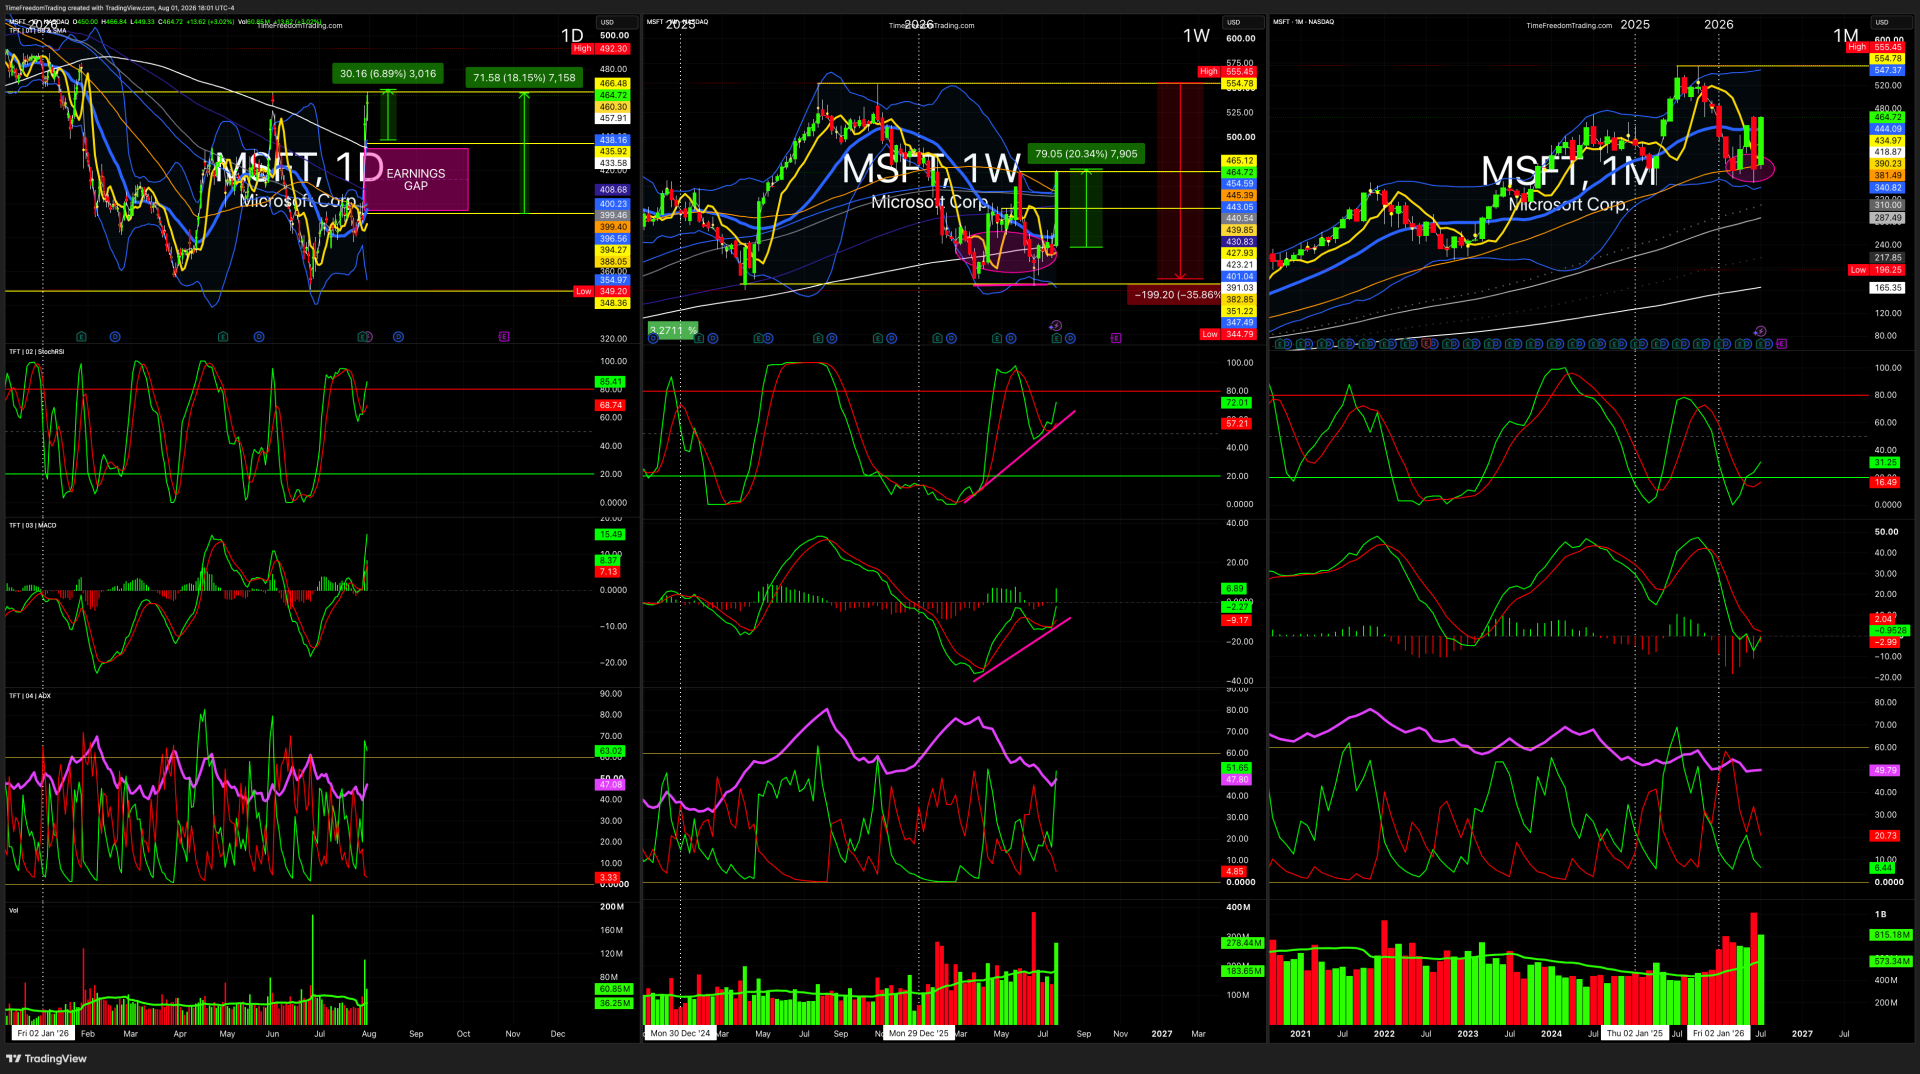The height and width of the screenshot is (1074, 1920).
Task: Click the purple lightning icon on the 1M chart
Action: pos(1760,331)
